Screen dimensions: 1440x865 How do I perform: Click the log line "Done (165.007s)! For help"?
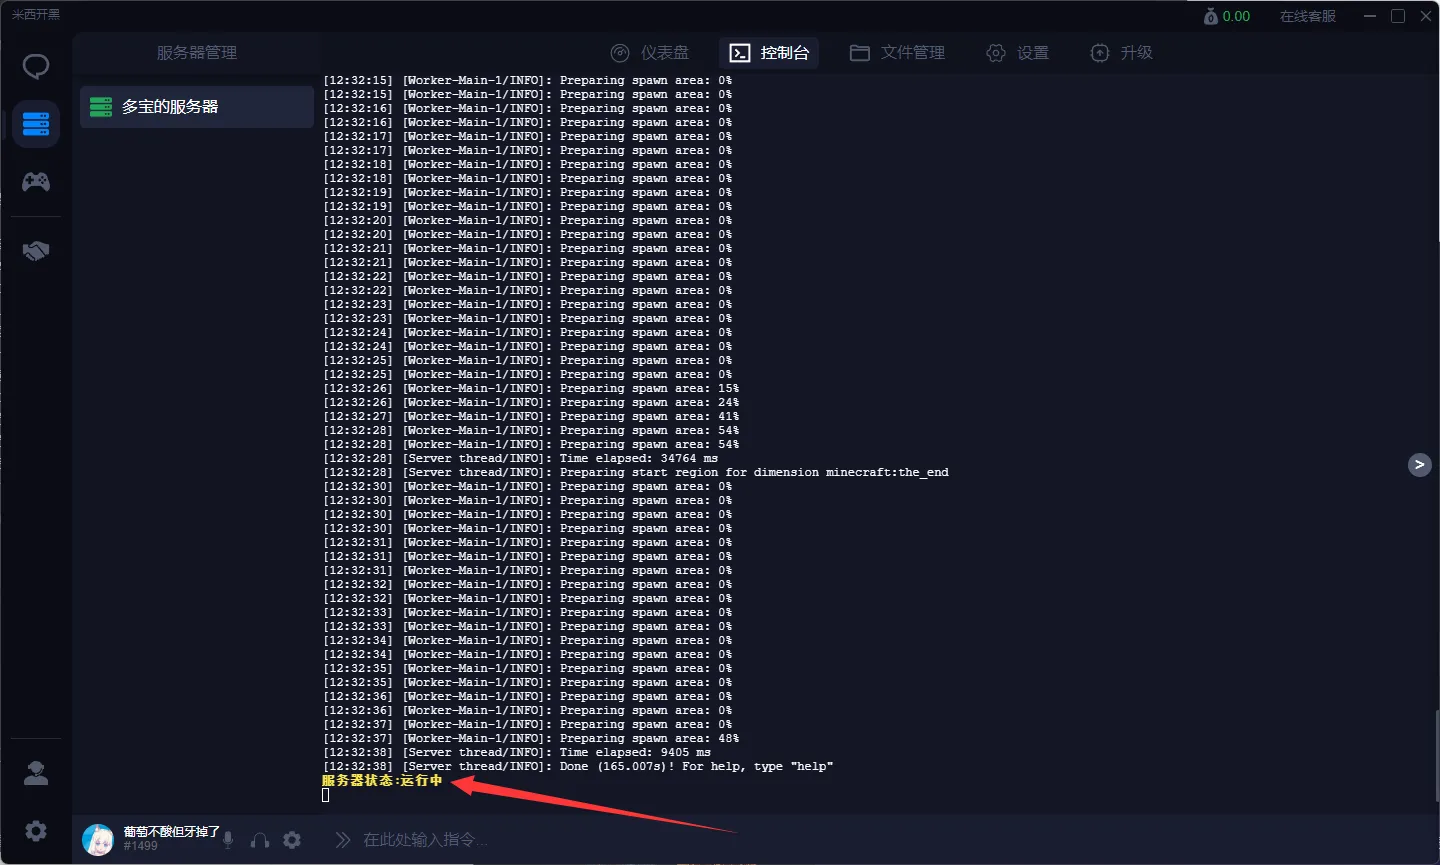coord(578,766)
